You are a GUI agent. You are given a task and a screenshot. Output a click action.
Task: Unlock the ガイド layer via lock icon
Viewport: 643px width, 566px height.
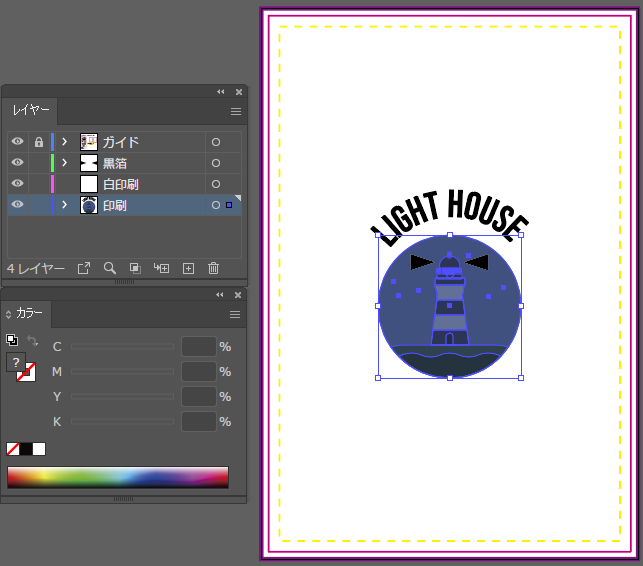coord(38,142)
